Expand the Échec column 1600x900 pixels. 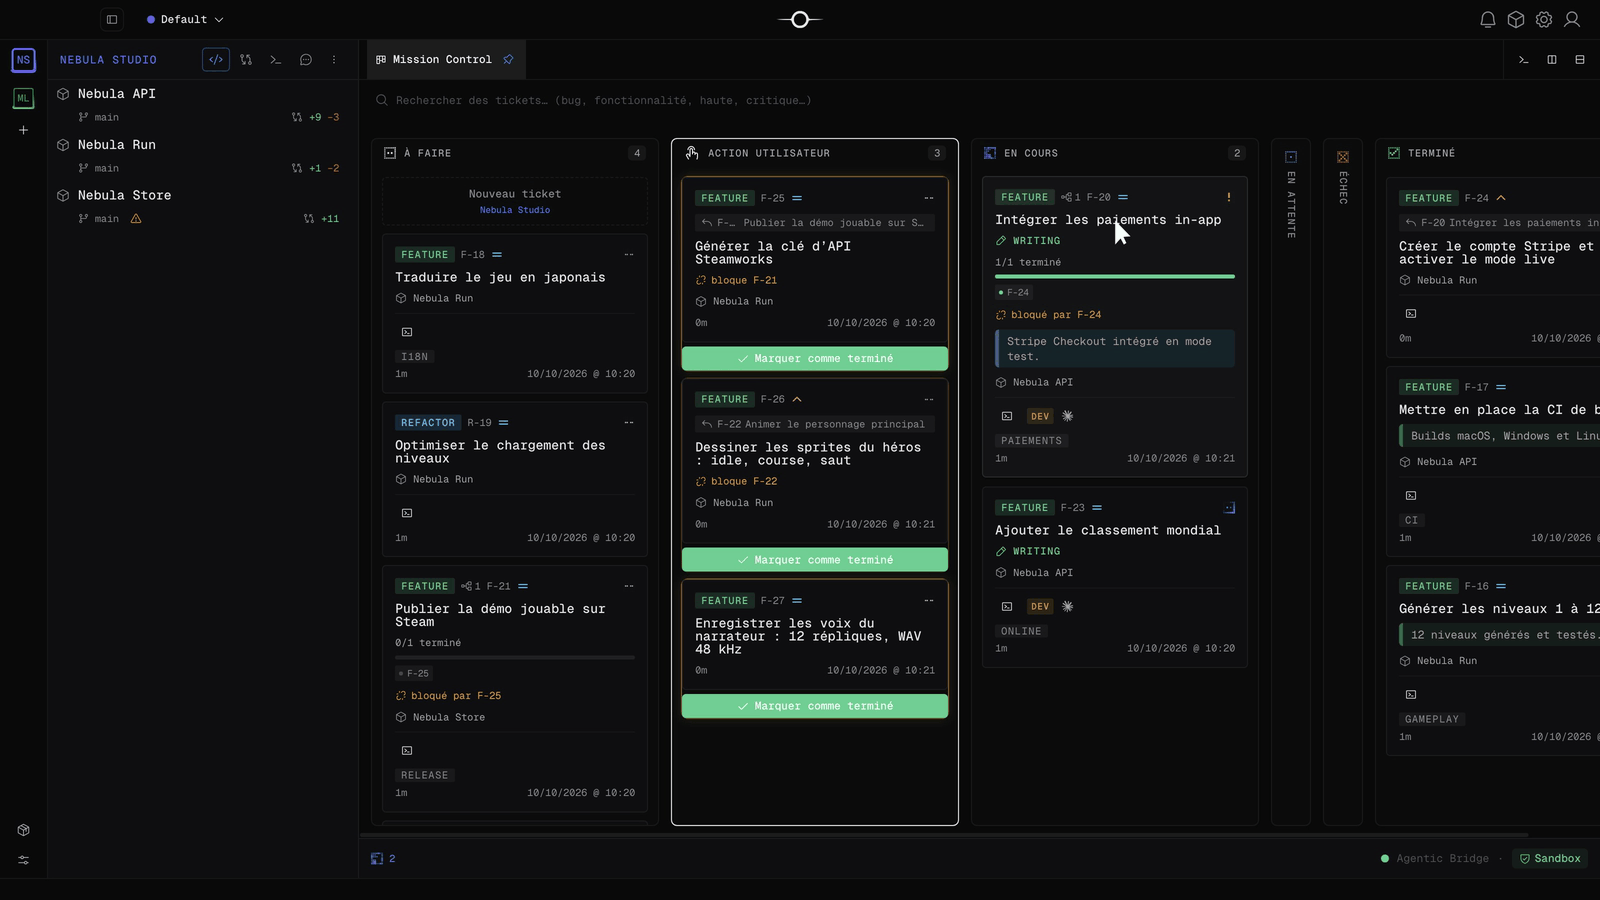pos(1343,482)
